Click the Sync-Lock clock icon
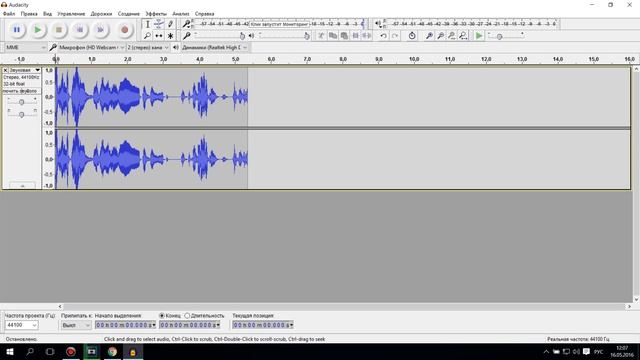This screenshot has width=640, height=360. 412,36
